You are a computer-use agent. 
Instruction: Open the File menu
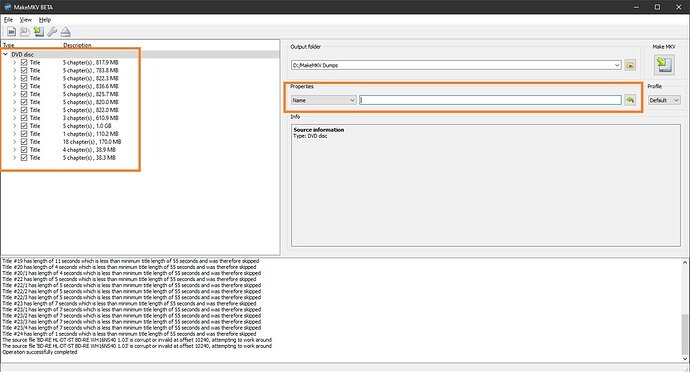point(8,20)
